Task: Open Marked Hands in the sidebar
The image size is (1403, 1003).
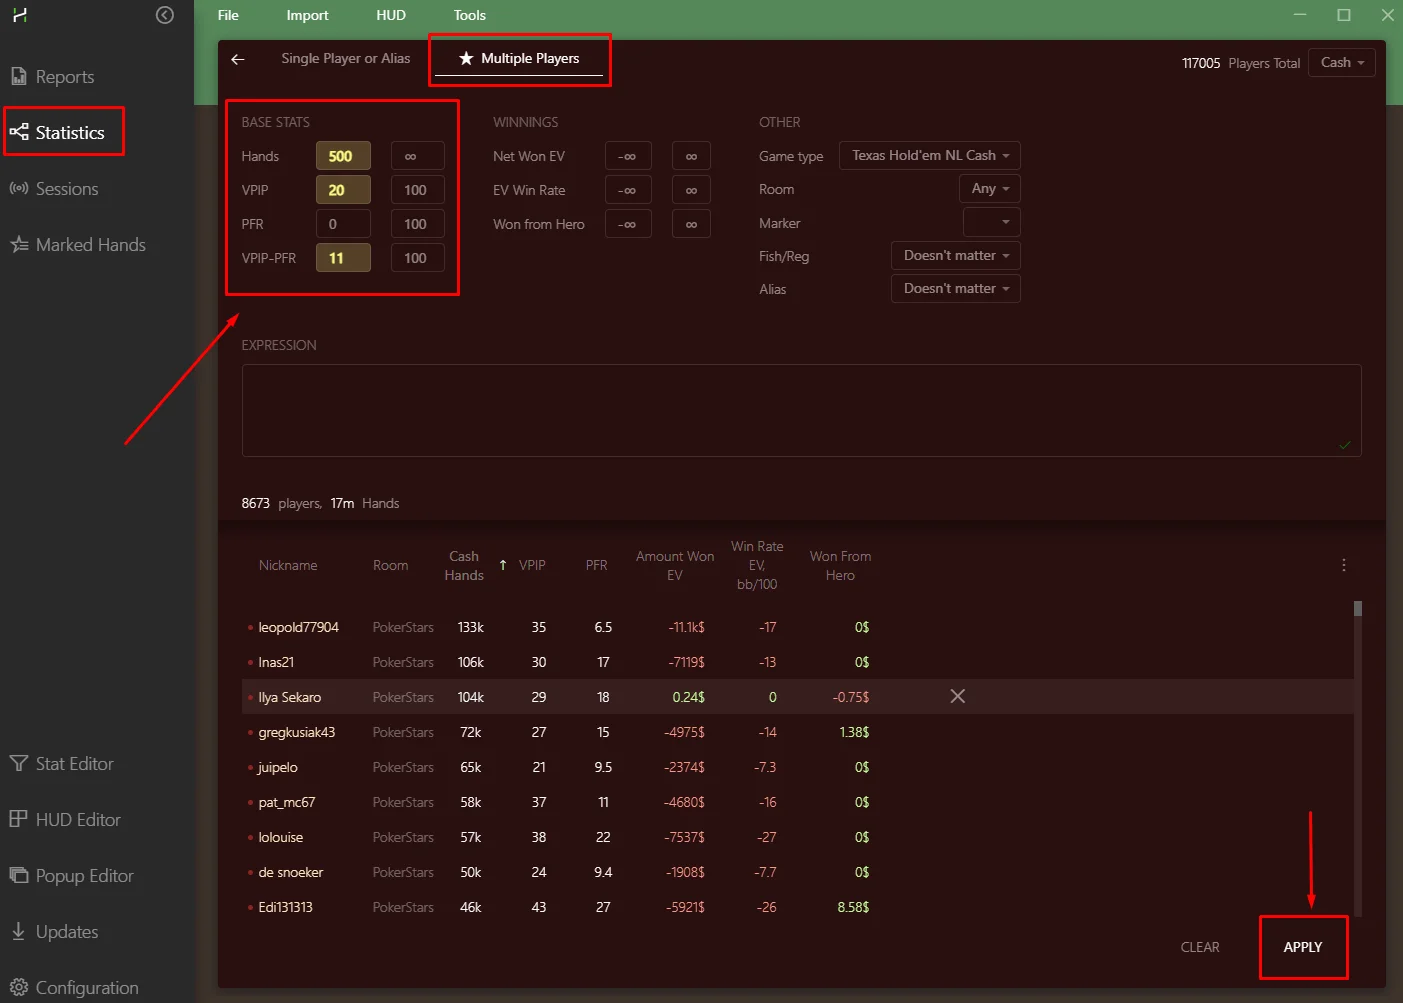Action: click(90, 245)
